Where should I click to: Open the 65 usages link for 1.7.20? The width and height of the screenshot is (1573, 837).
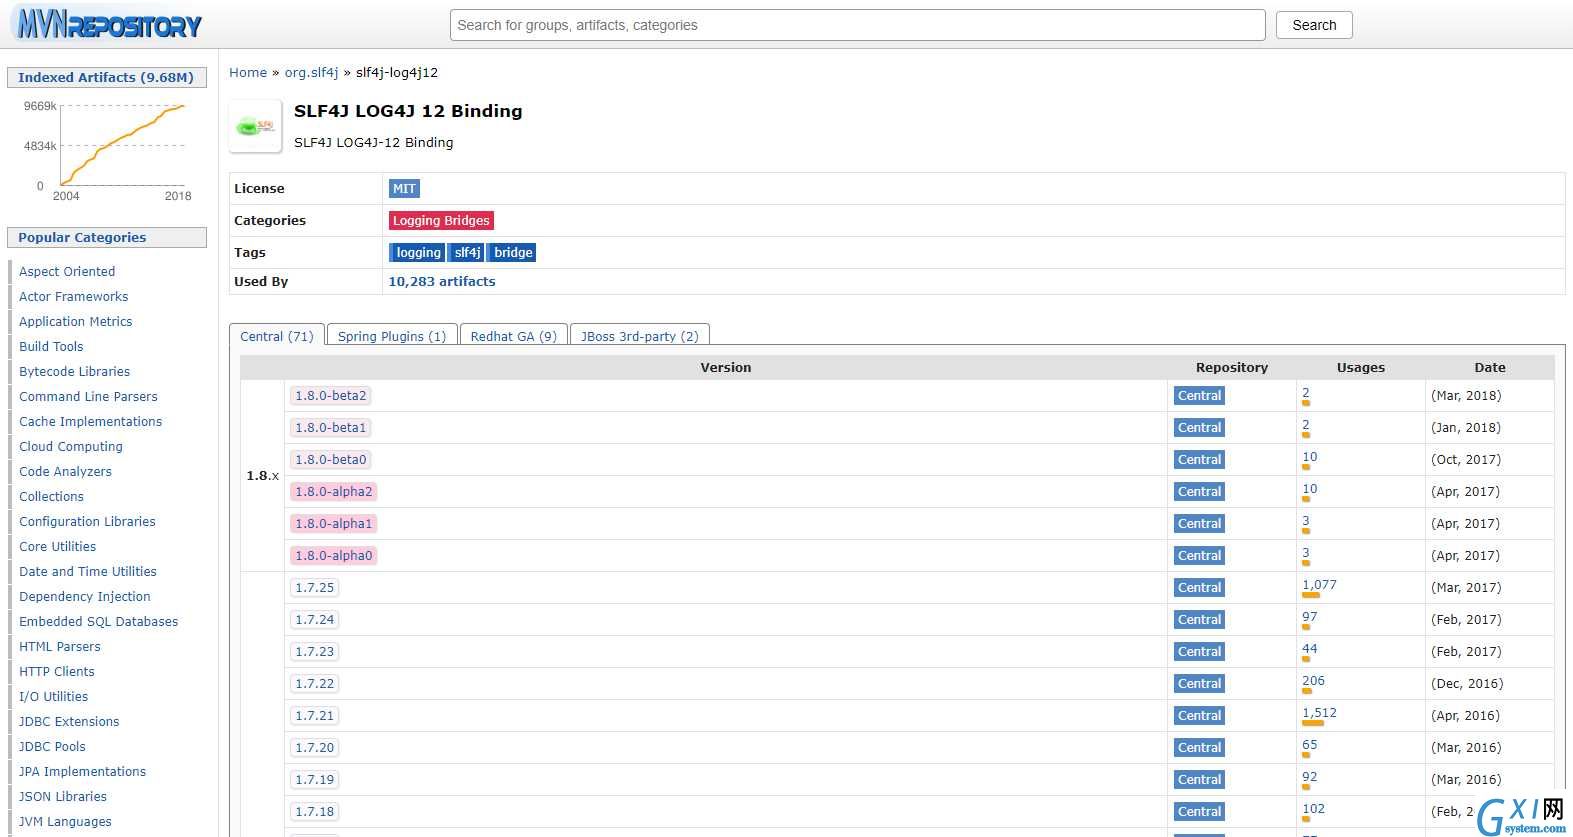[1309, 745]
